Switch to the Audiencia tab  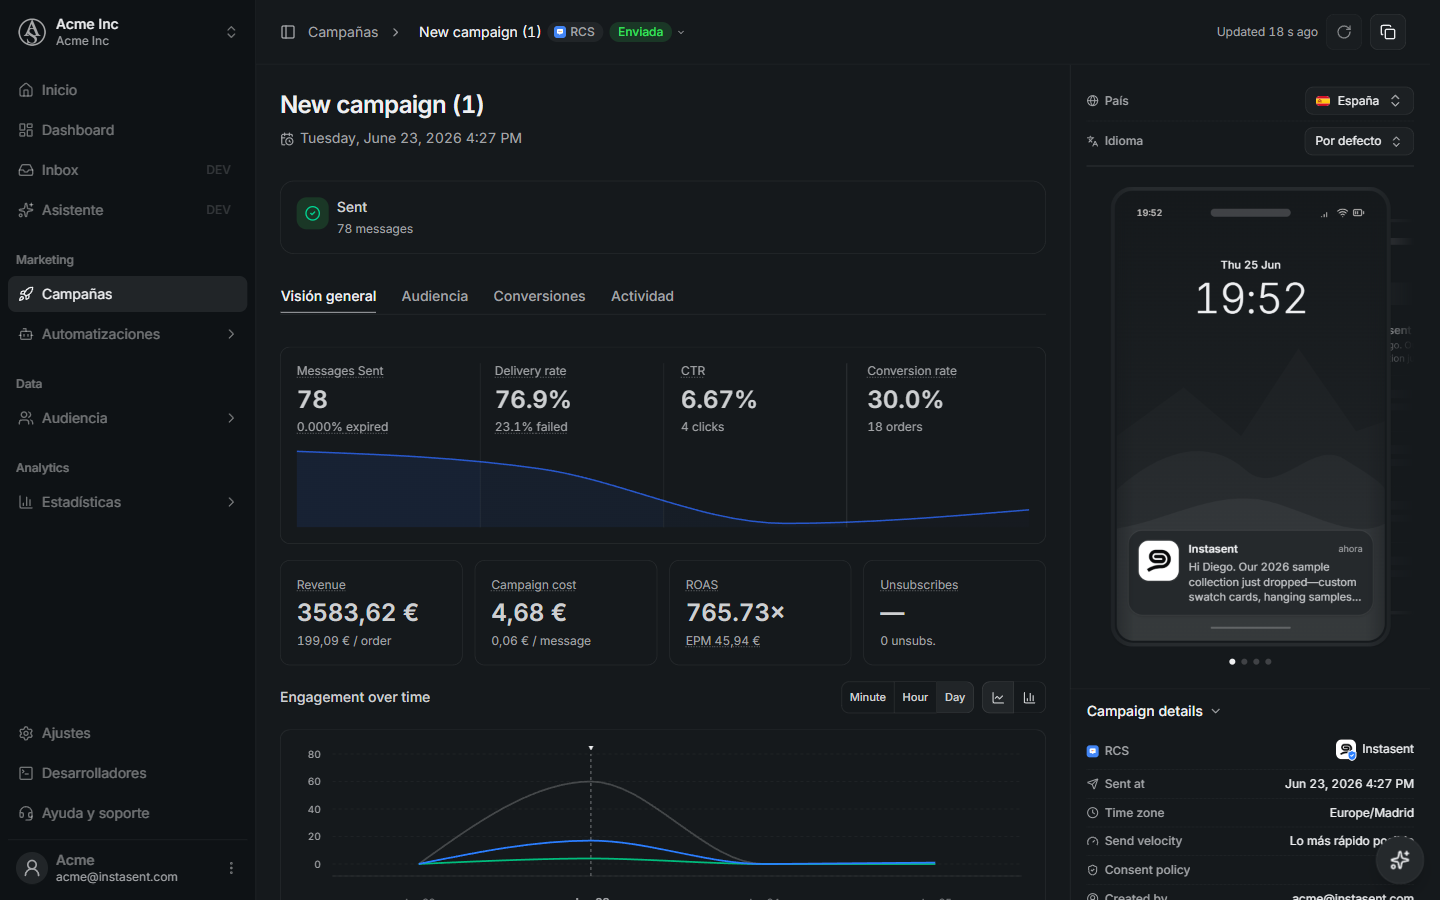click(435, 296)
